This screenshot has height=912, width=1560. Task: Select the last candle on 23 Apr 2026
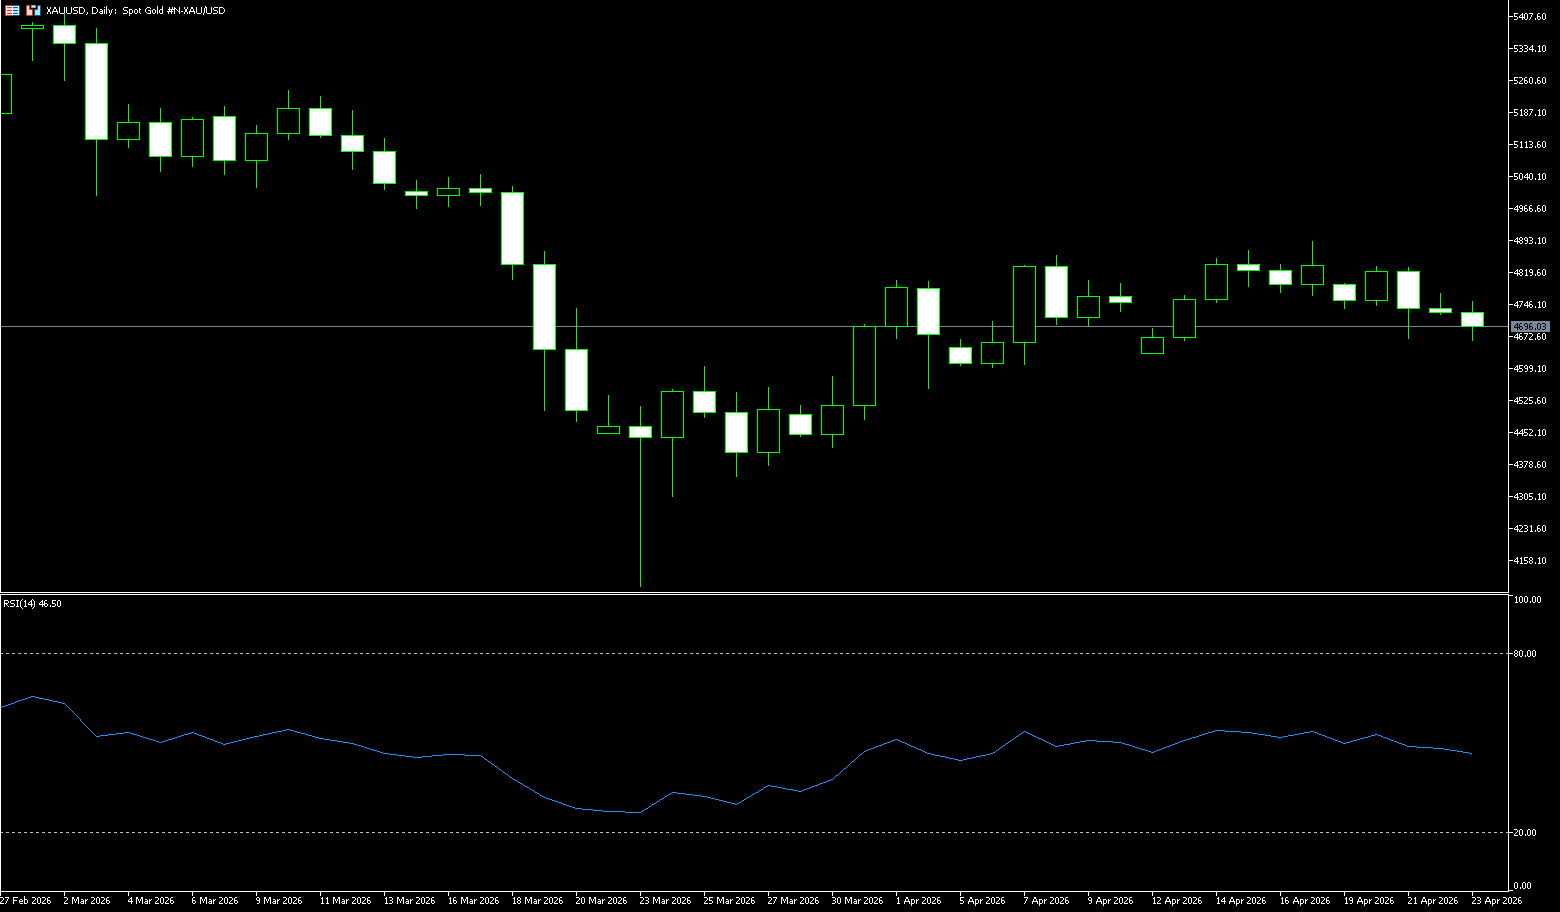[1472, 319]
